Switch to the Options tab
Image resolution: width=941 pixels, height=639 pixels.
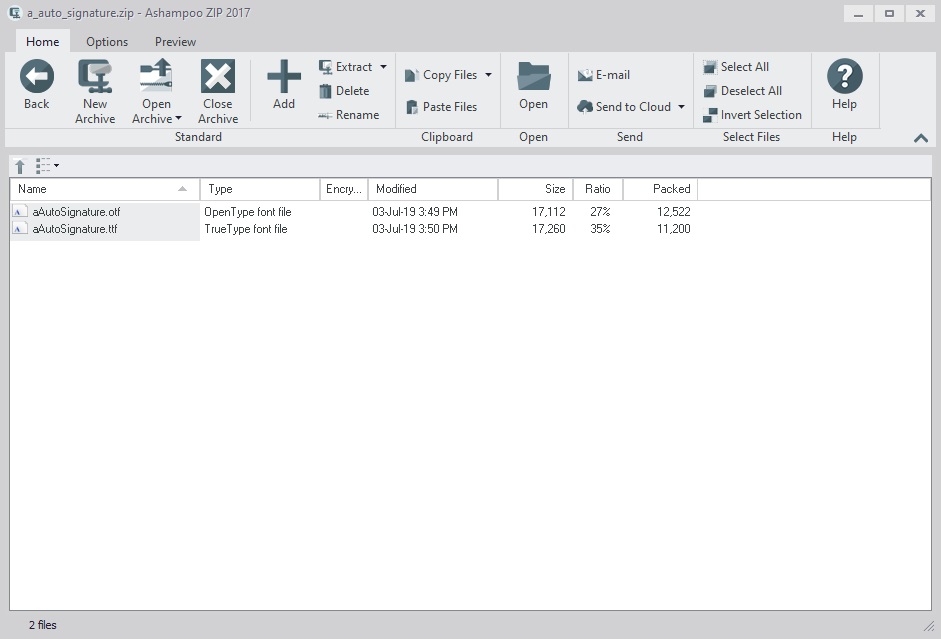pyautogui.click(x=106, y=42)
